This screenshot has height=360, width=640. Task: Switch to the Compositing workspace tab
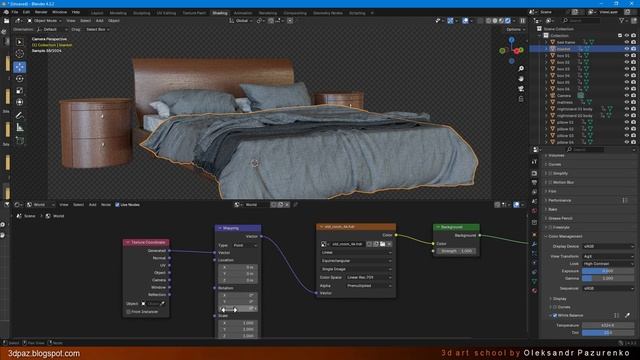point(295,13)
